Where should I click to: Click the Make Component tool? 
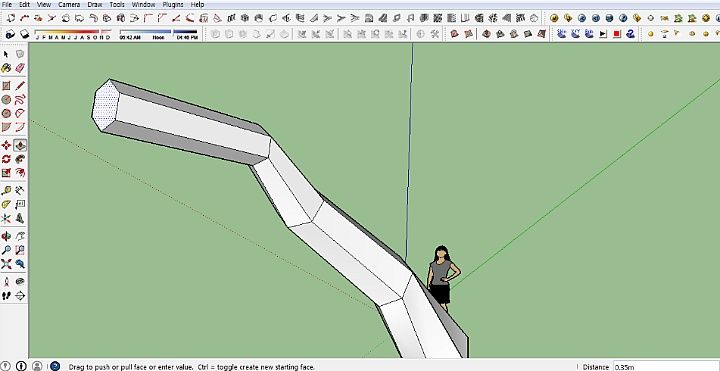[20, 54]
